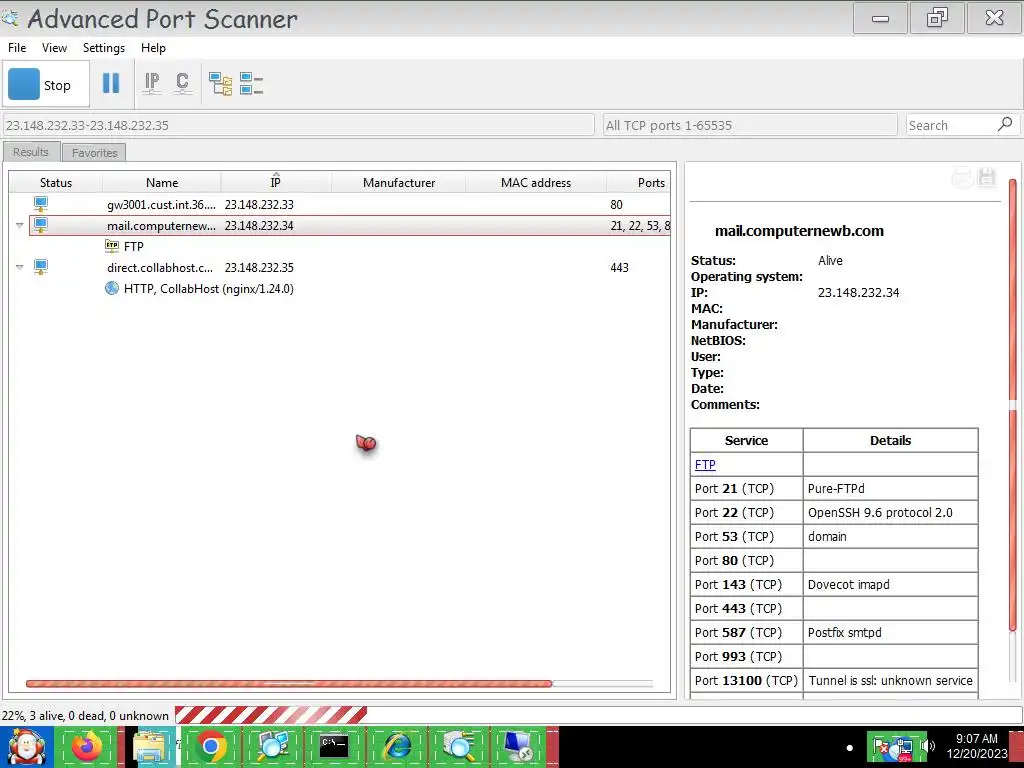The width and height of the screenshot is (1024, 768).
Task: Select the direct.collabhost host name
Action: (x=160, y=267)
